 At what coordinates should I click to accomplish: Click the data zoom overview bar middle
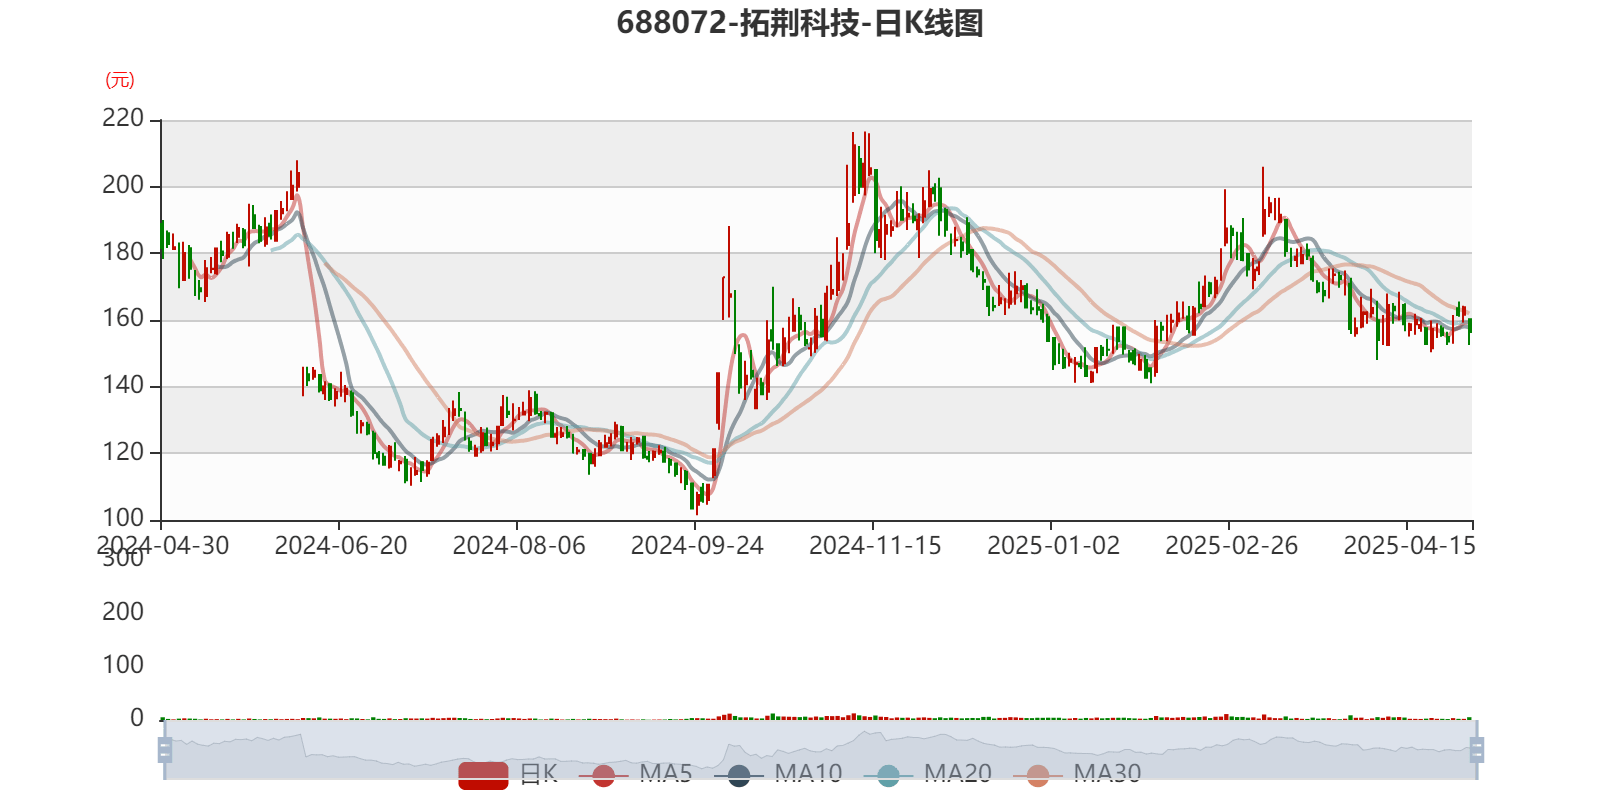click(820, 750)
